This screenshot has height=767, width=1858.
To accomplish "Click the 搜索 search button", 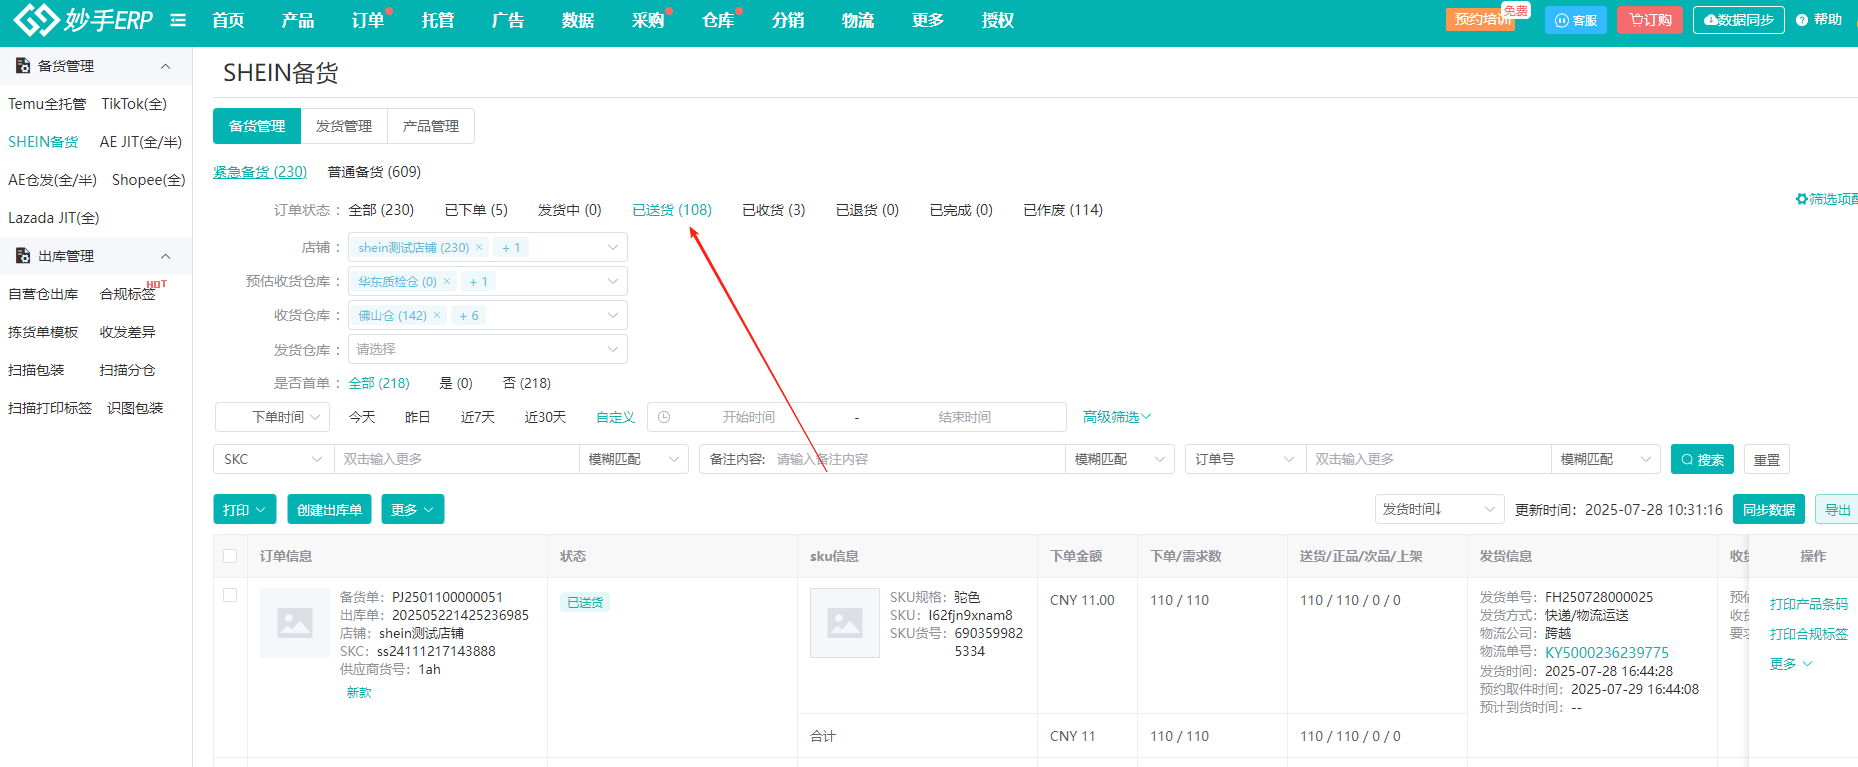I will (1703, 459).
